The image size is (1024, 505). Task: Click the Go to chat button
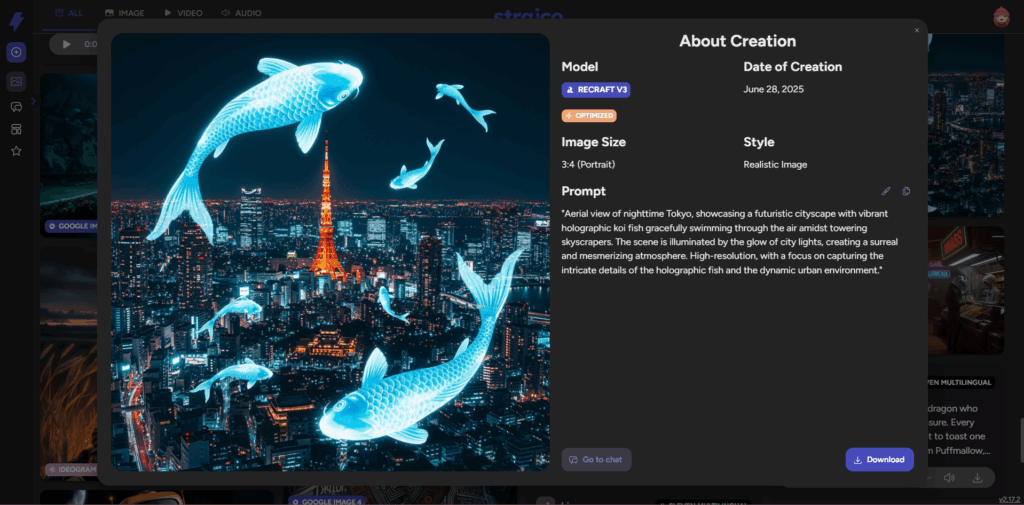(x=596, y=459)
